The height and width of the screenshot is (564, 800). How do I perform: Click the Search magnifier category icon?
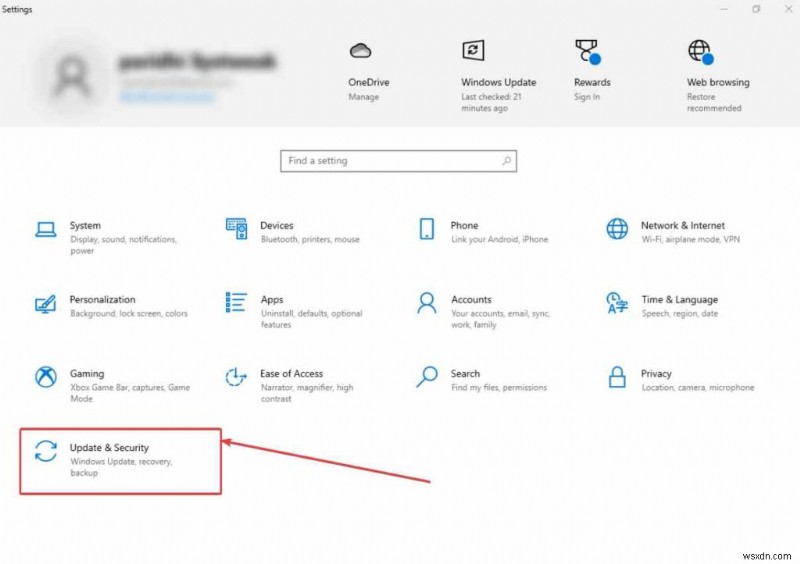tap(427, 377)
